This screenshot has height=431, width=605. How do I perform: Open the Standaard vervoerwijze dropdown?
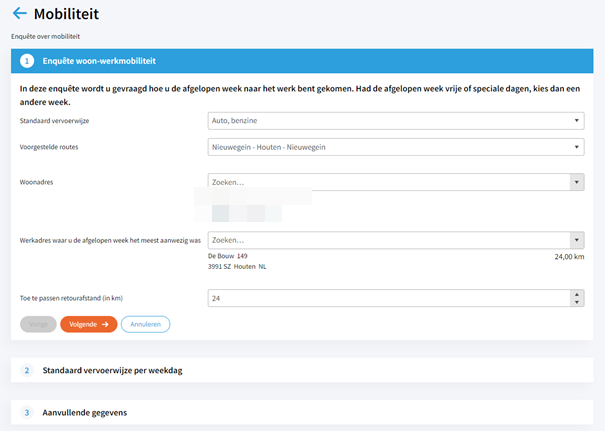pyautogui.click(x=396, y=122)
